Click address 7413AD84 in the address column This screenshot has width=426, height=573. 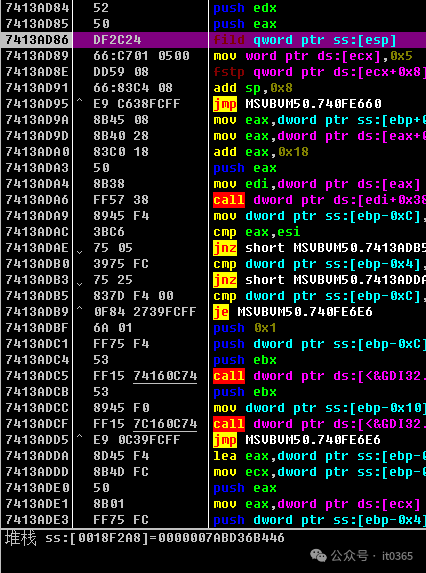tap(37, 8)
